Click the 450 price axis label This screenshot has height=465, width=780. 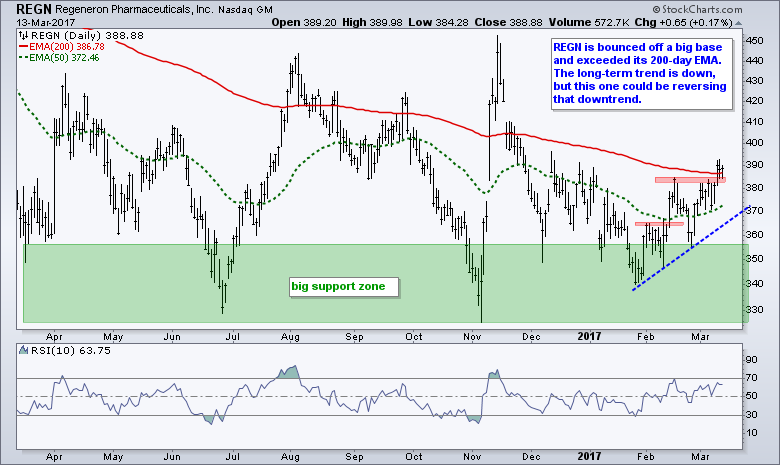(755, 40)
